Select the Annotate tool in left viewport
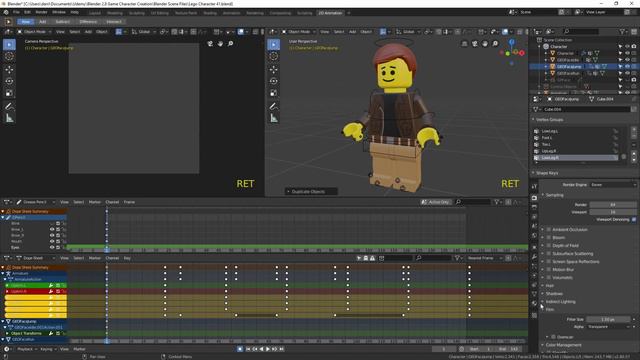Screen dimensions: 640x360 pos(9,107)
